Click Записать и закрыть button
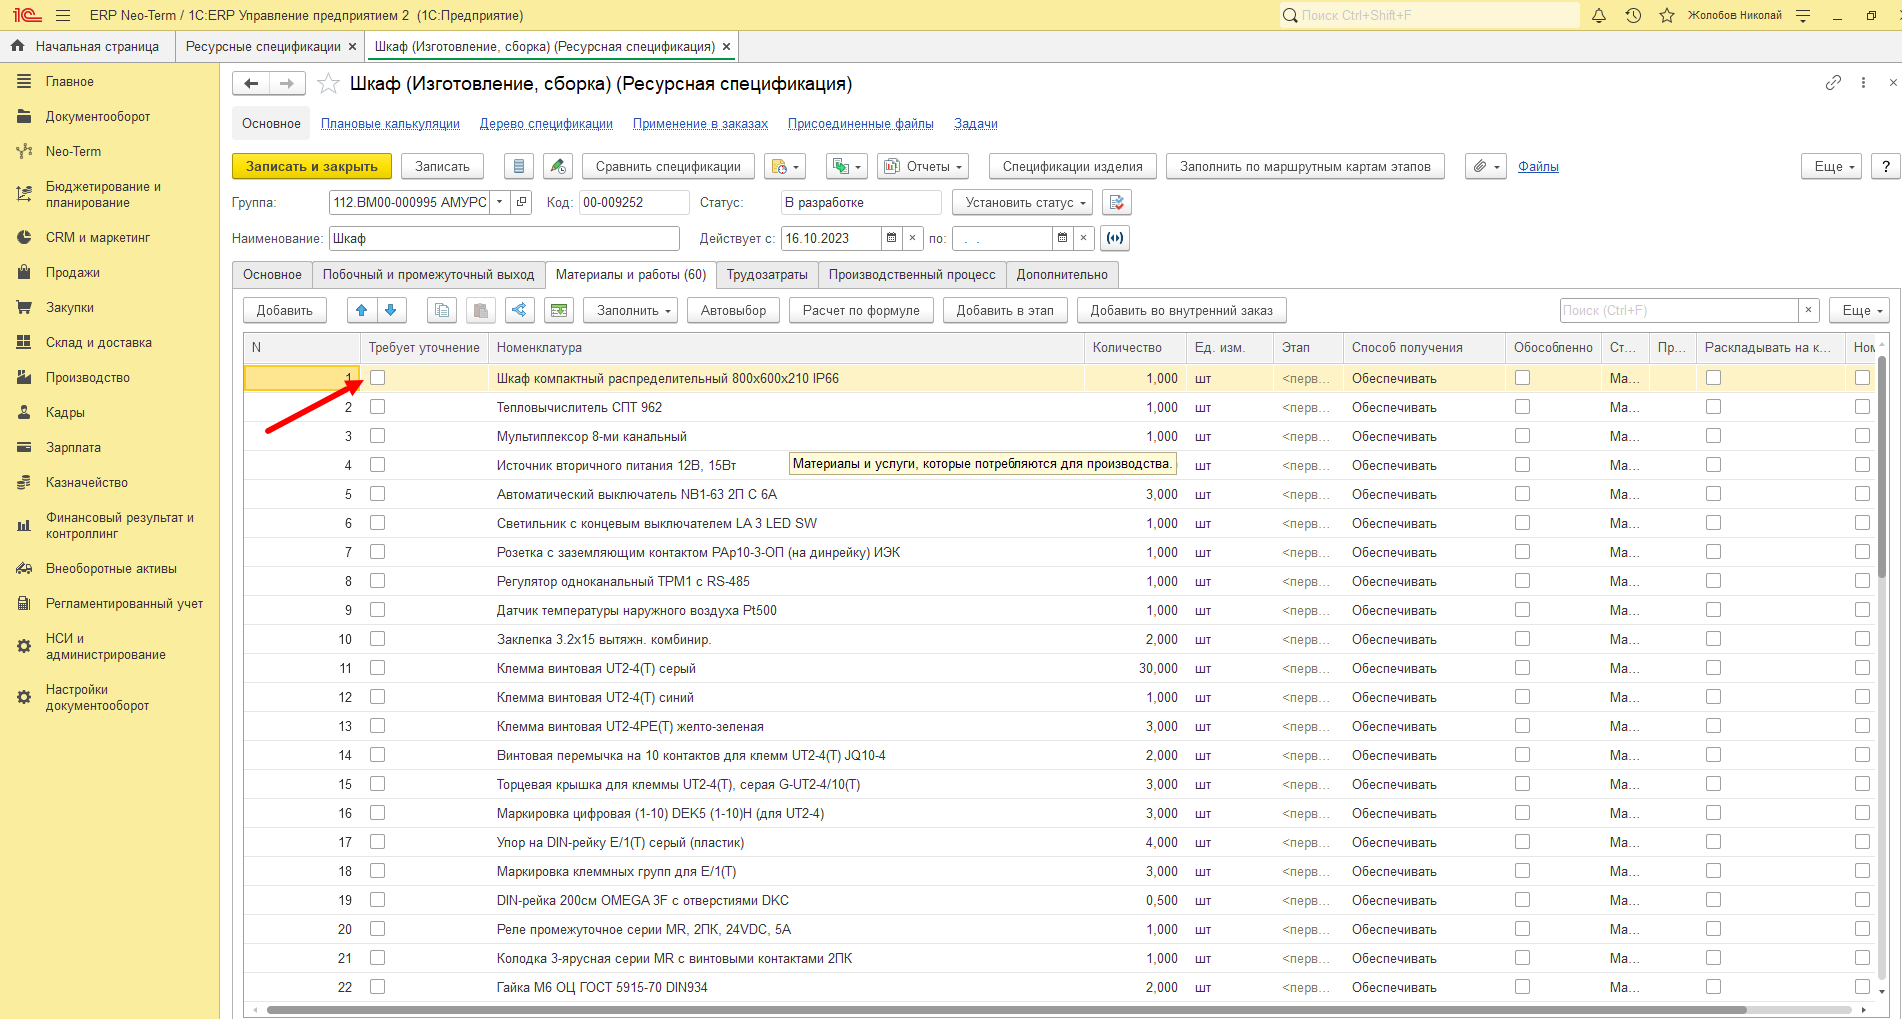Screen dimensions: 1902x1019 [312, 166]
